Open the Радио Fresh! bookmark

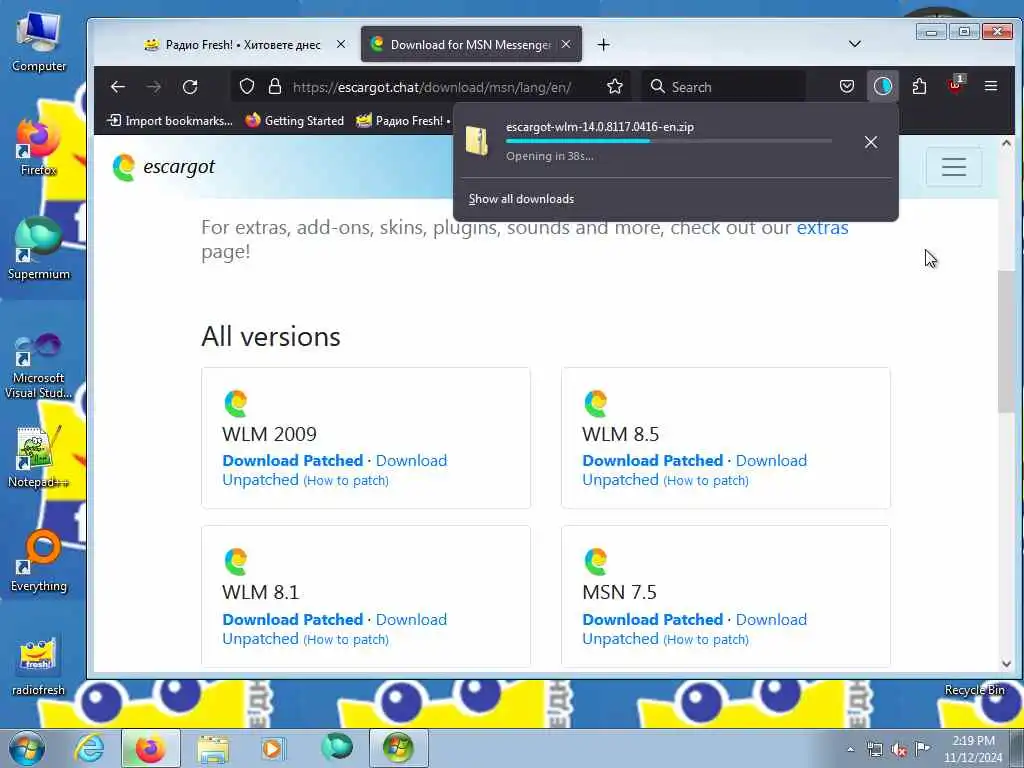pyautogui.click(x=403, y=121)
